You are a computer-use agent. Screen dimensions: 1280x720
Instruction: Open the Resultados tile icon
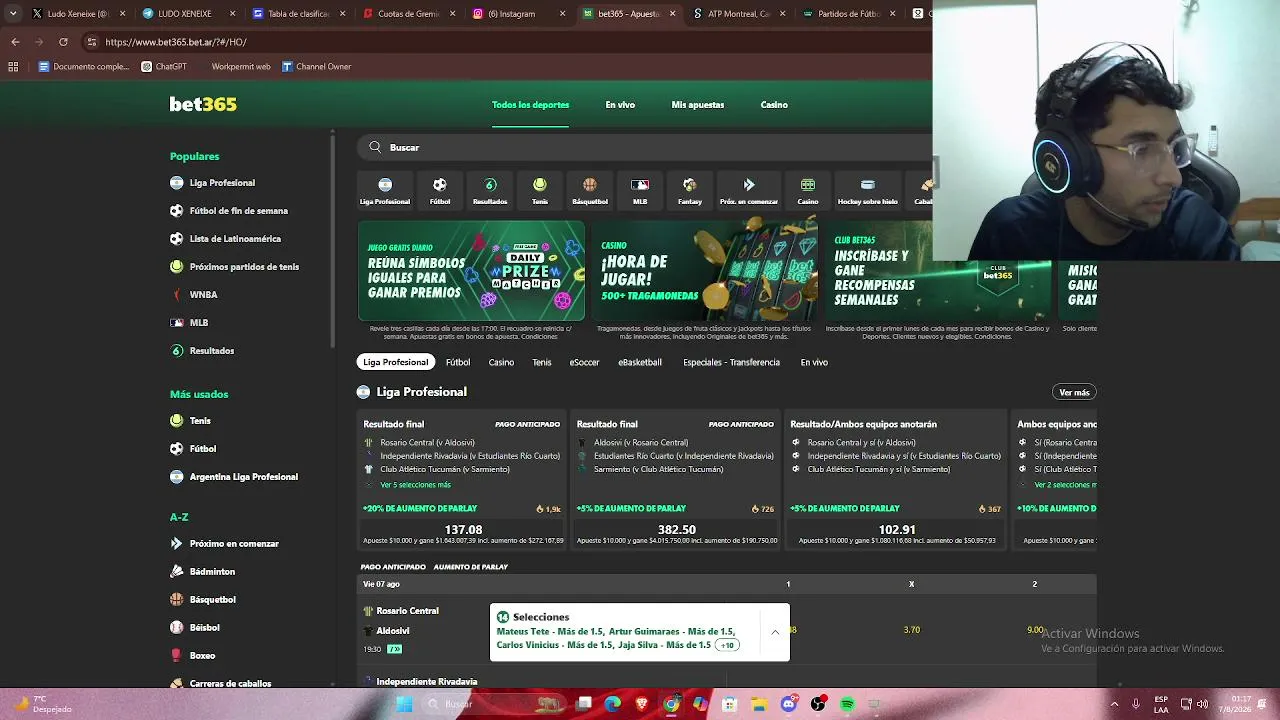point(490,190)
